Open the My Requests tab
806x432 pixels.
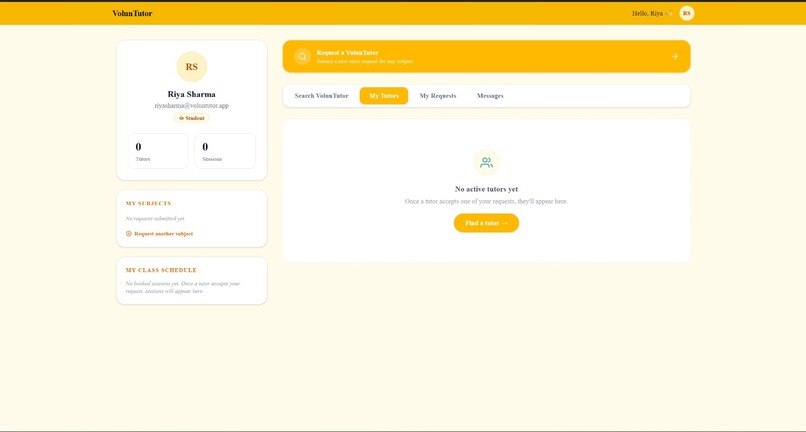[x=437, y=96]
